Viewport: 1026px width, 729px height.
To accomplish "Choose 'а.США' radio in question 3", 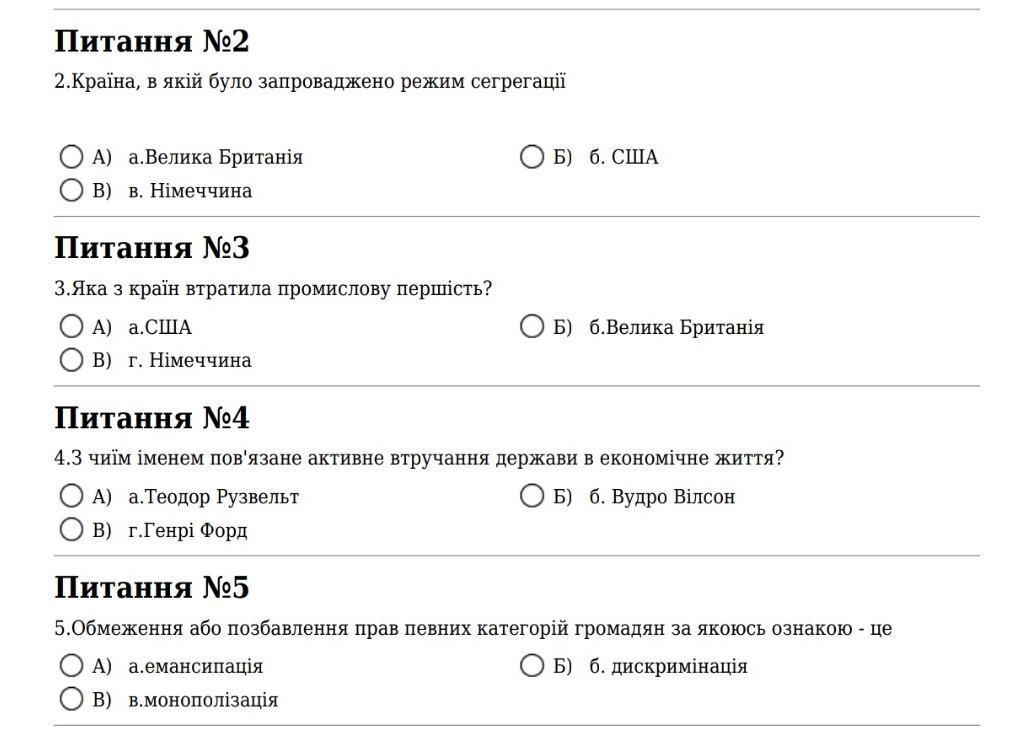I will click(71, 327).
